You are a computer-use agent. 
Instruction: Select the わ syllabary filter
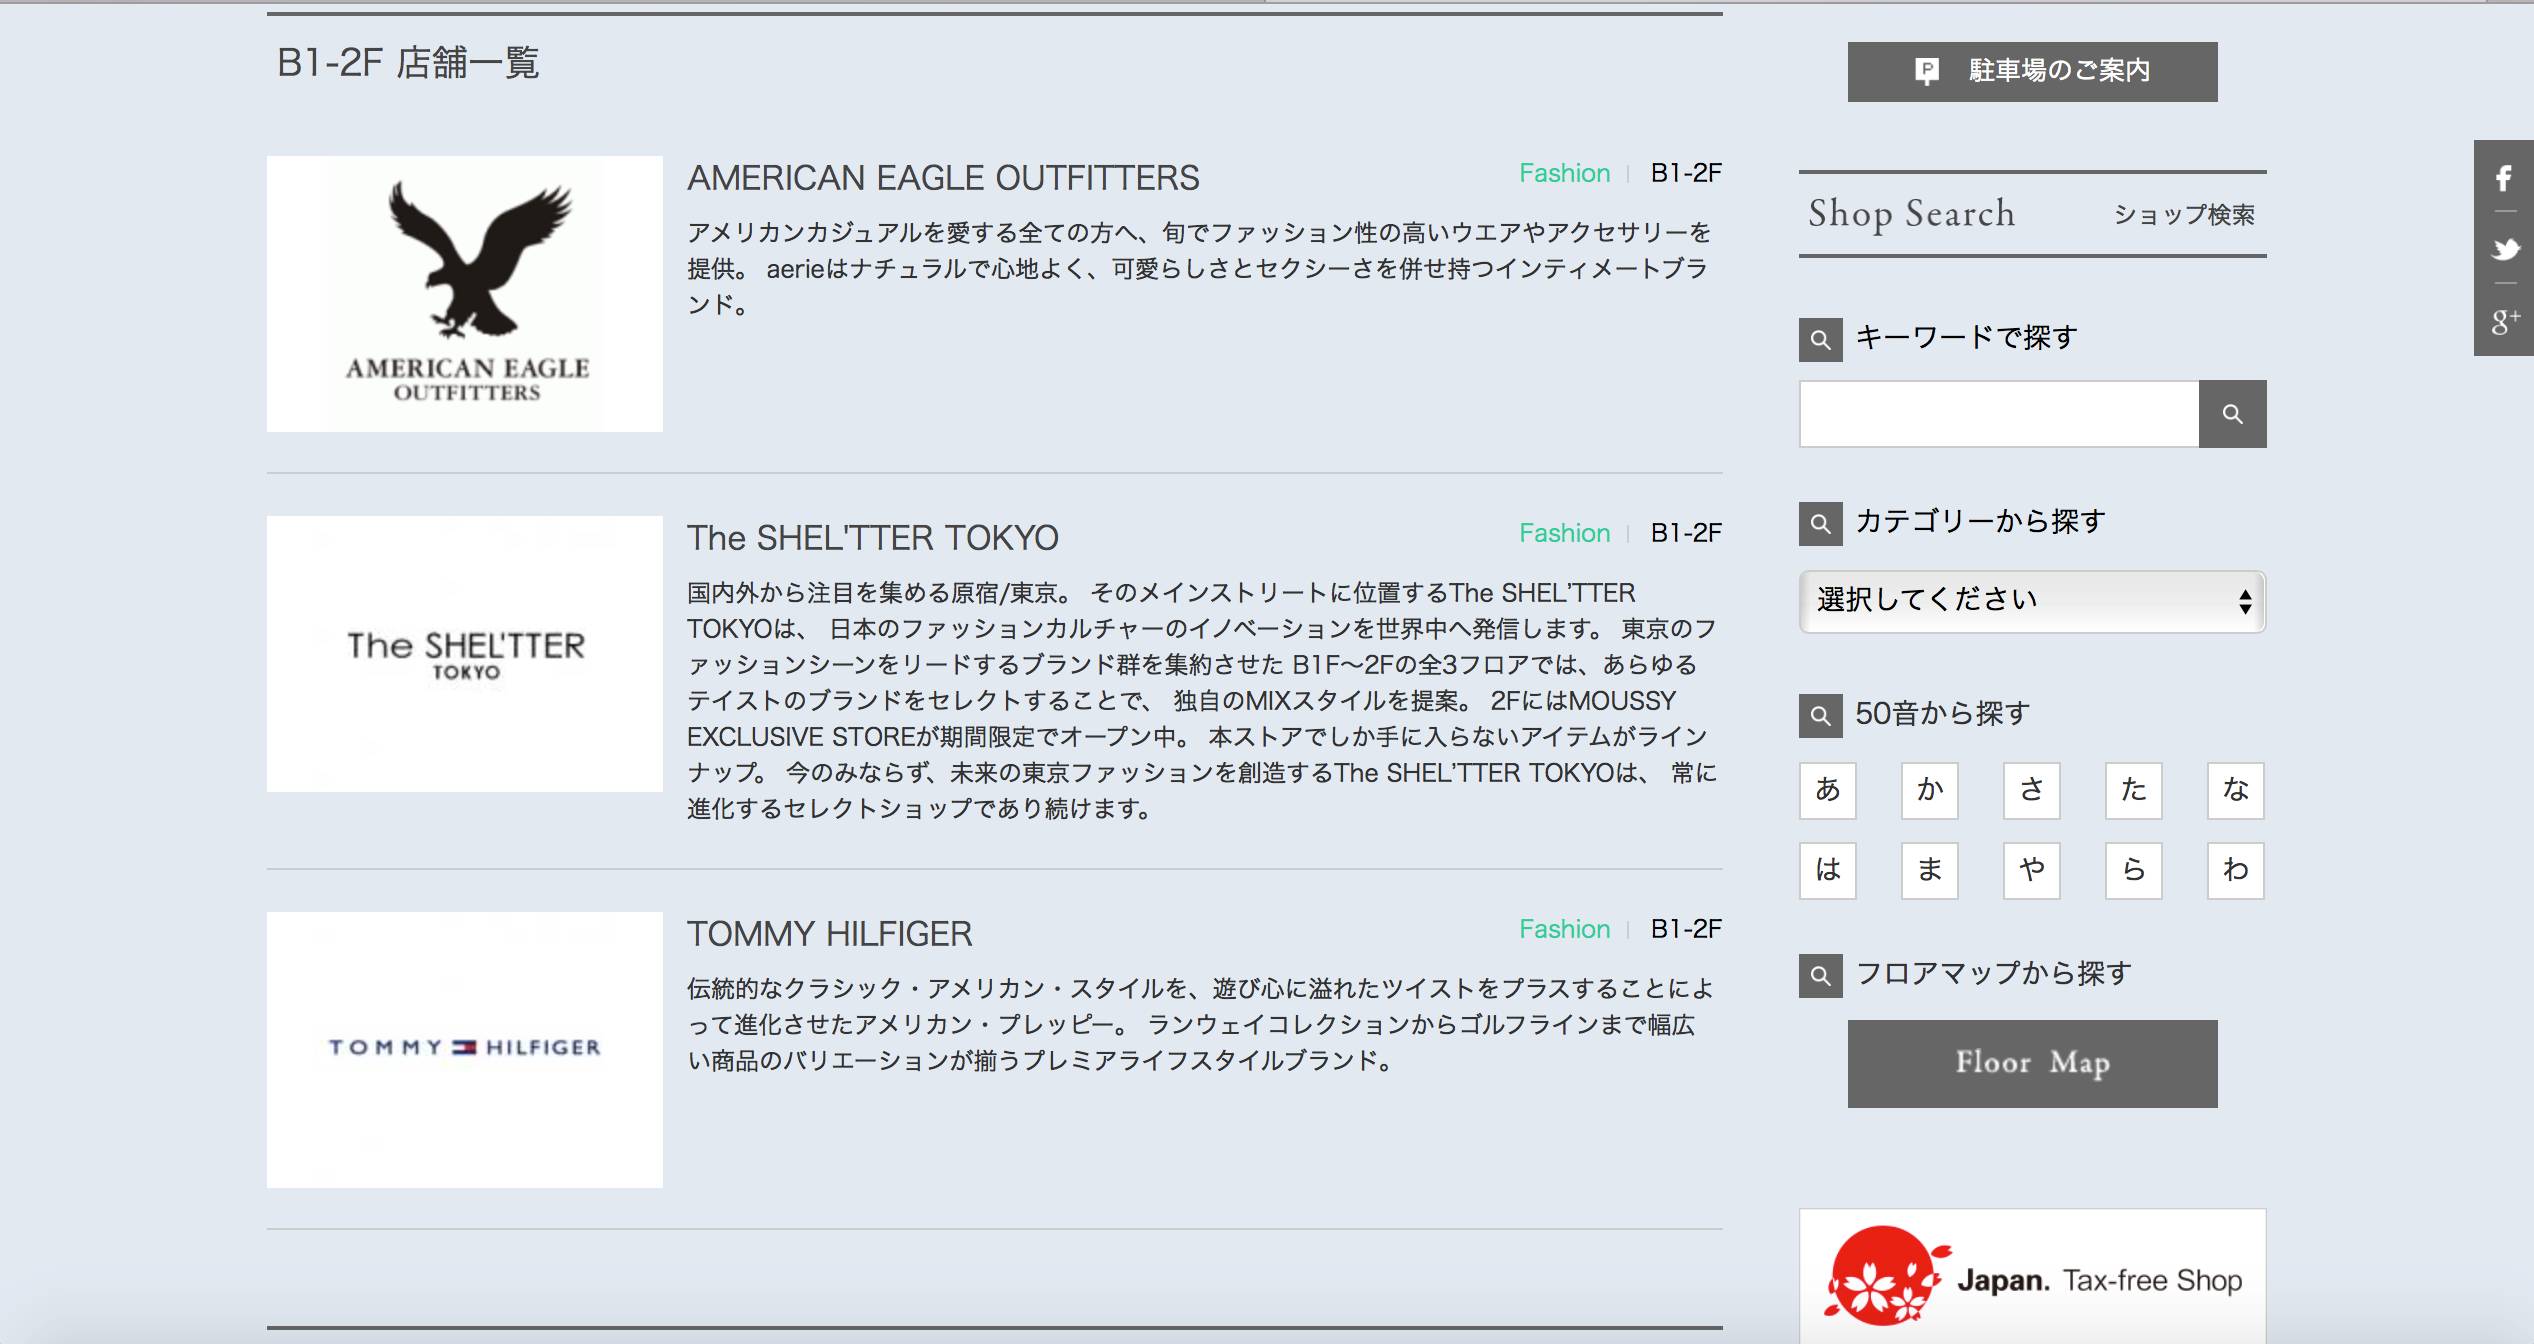(2235, 870)
